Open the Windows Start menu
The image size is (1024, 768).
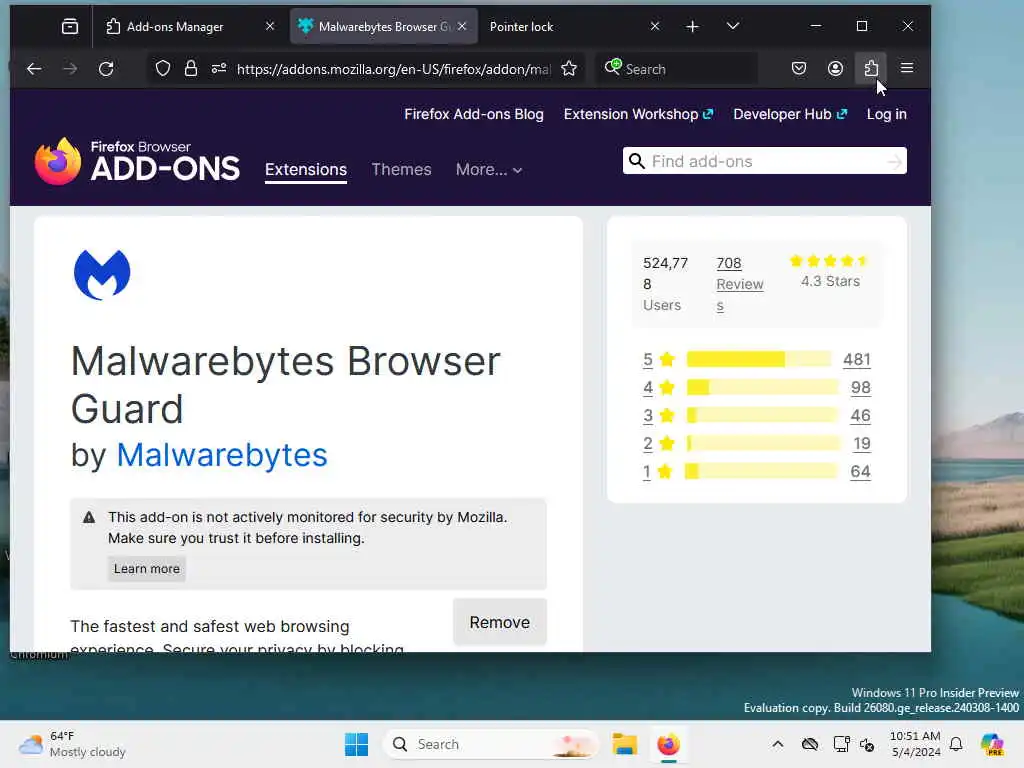click(x=356, y=744)
